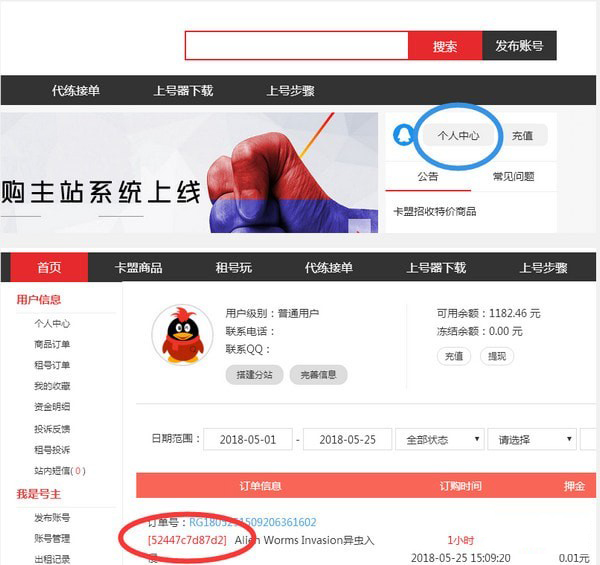This screenshot has width=600, height=565.
Task: Focus the search input field at top
Action: (297, 46)
